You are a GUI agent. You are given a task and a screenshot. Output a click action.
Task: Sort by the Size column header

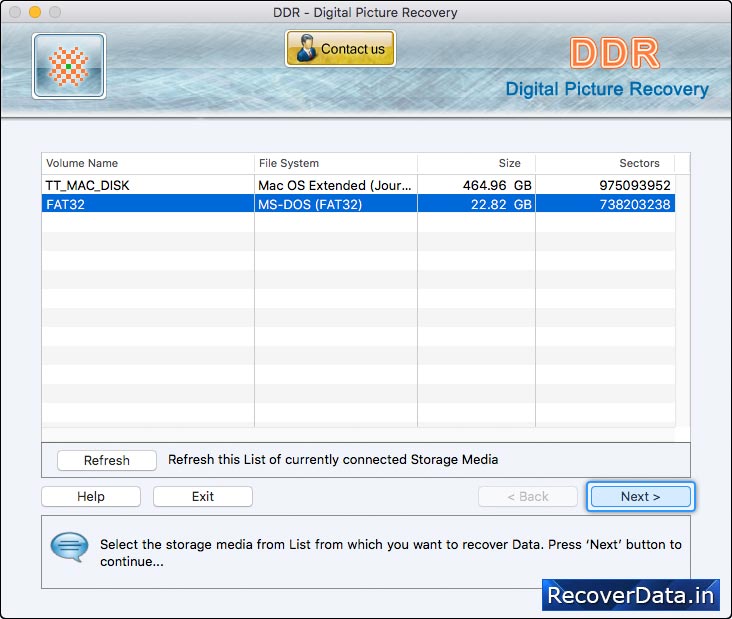coord(476,163)
